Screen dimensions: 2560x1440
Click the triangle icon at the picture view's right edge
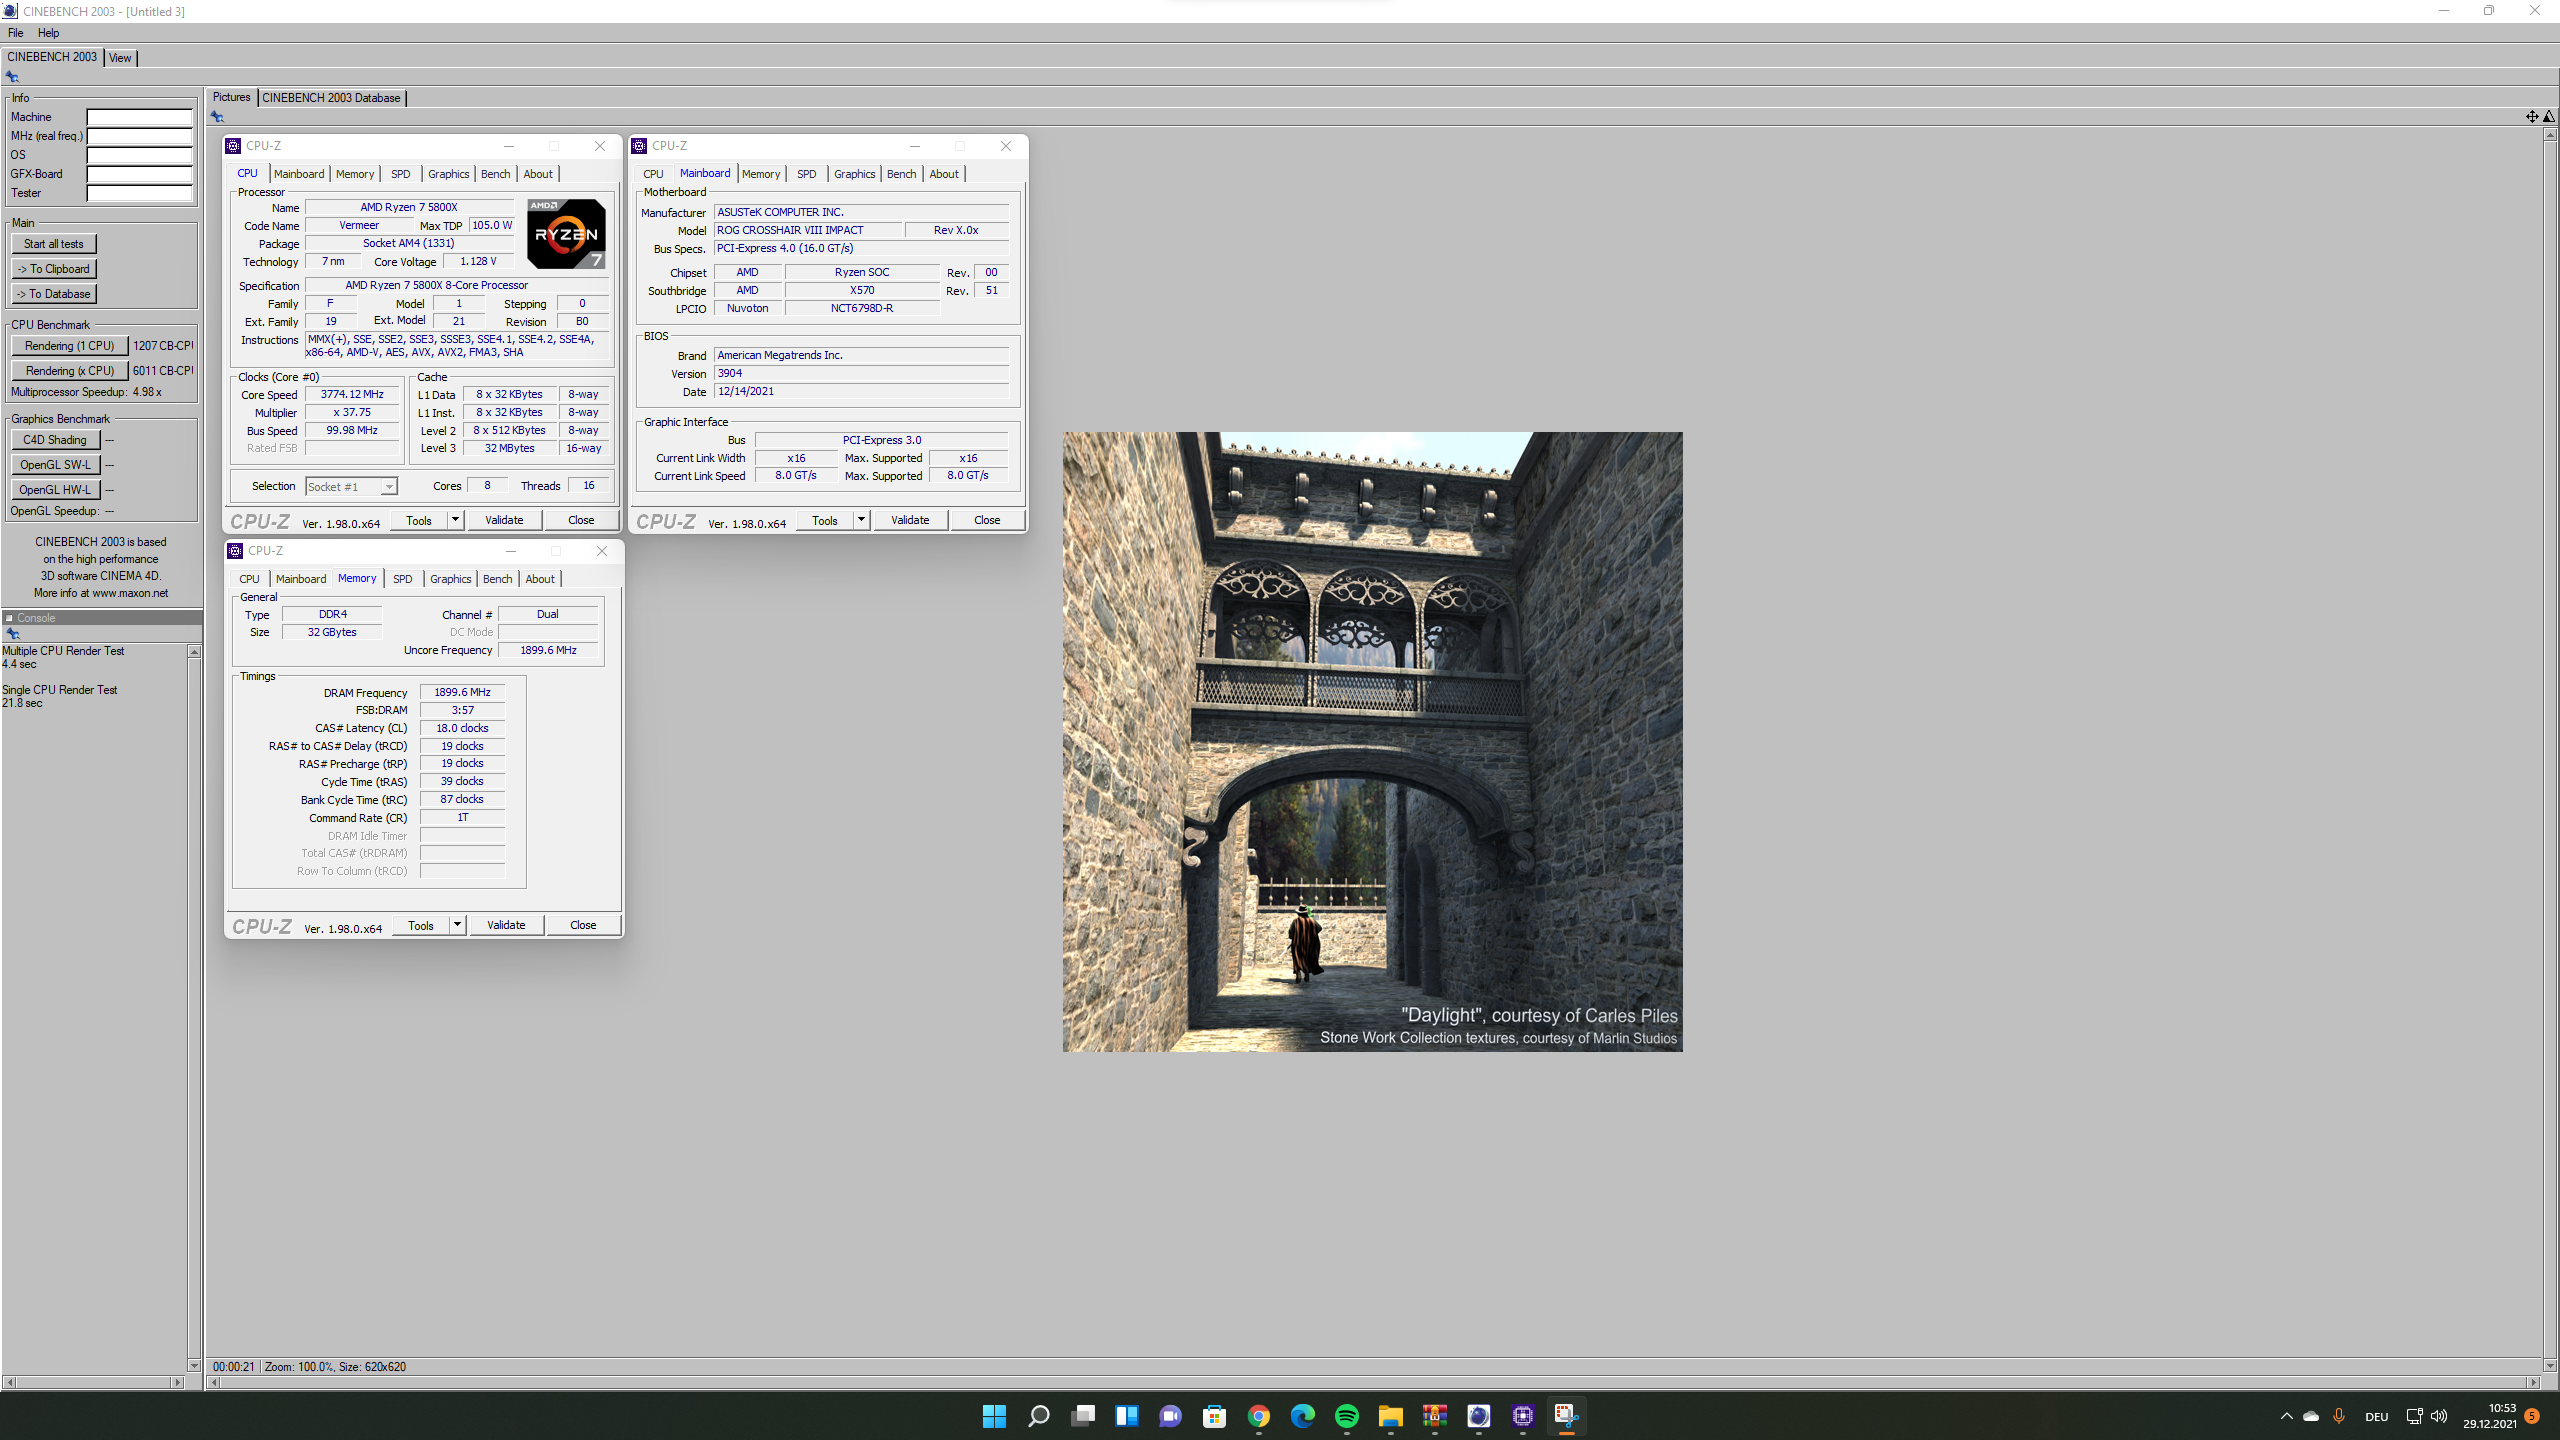pos(2549,117)
